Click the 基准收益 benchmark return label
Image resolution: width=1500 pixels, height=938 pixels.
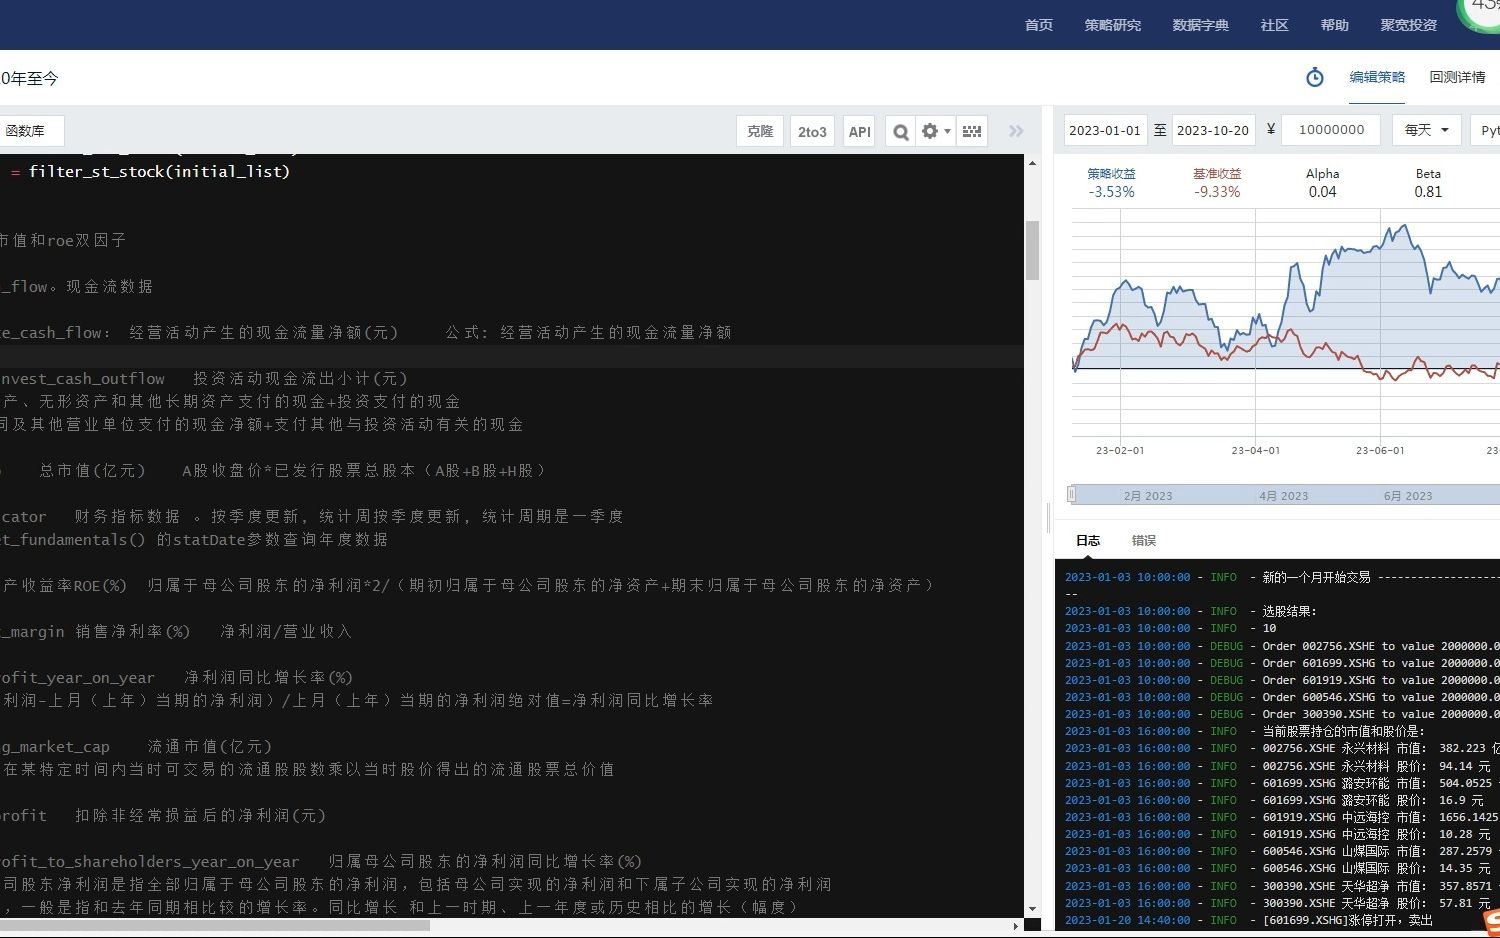[1217, 173]
